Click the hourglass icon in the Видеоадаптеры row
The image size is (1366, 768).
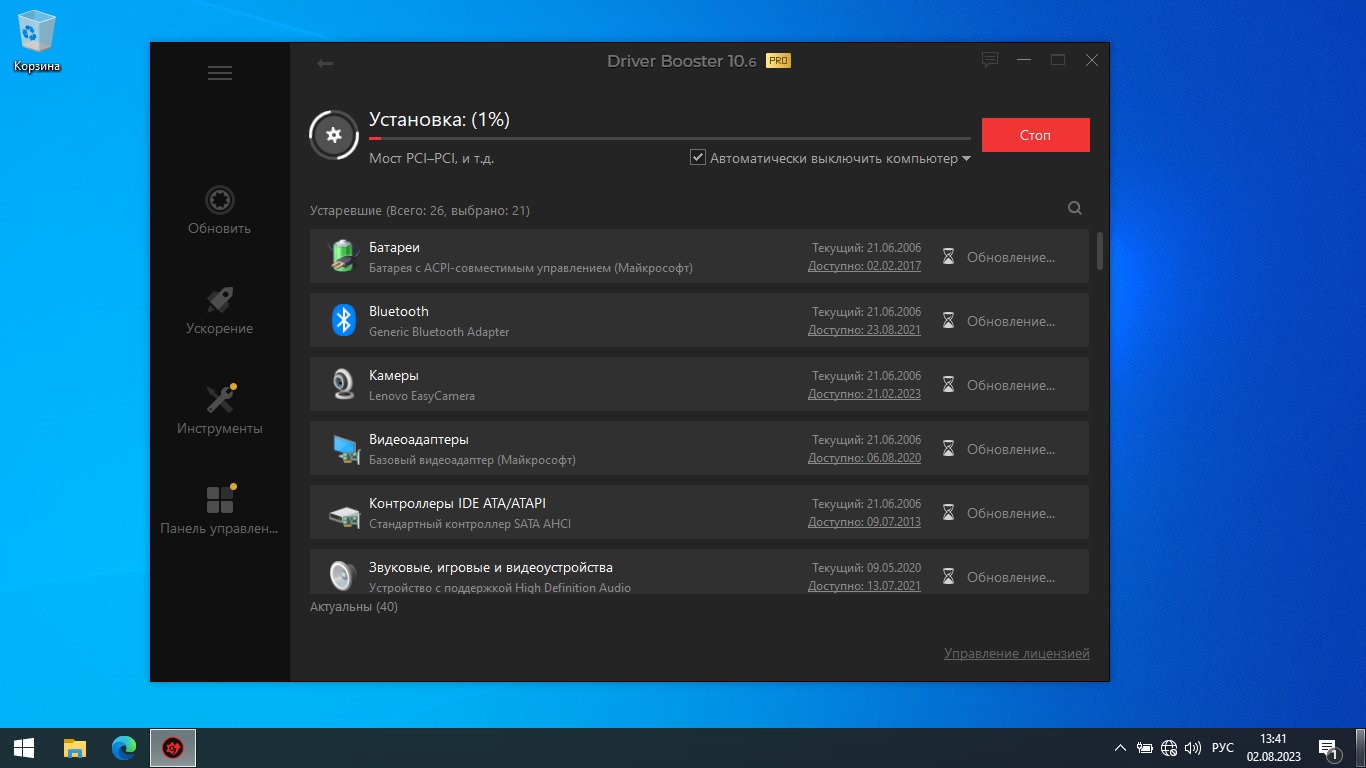948,449
